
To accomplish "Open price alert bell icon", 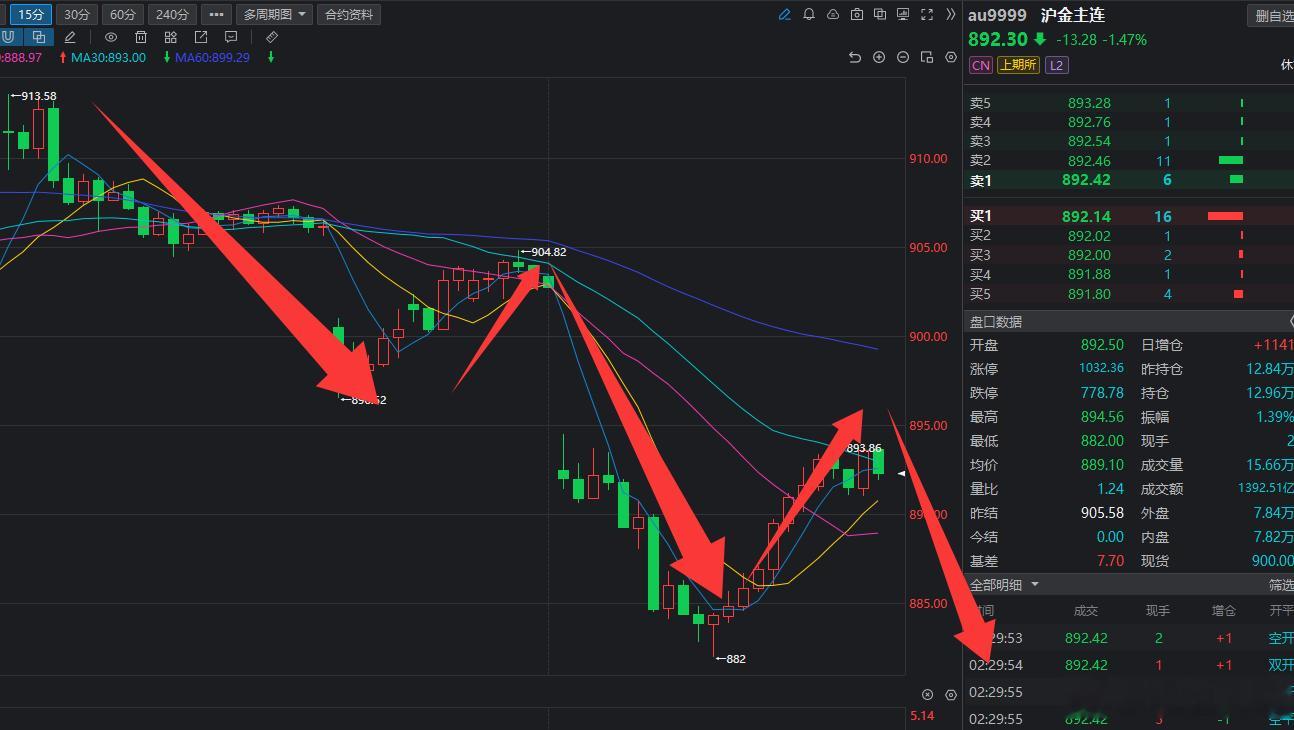I will coord(809,14).
